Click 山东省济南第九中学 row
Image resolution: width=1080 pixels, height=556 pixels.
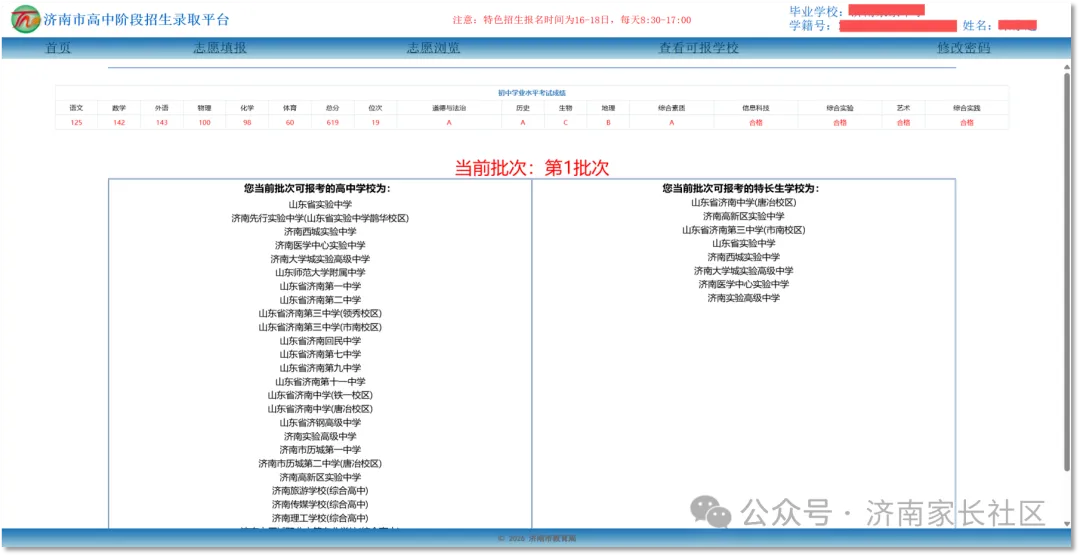(x=320, y=368)
